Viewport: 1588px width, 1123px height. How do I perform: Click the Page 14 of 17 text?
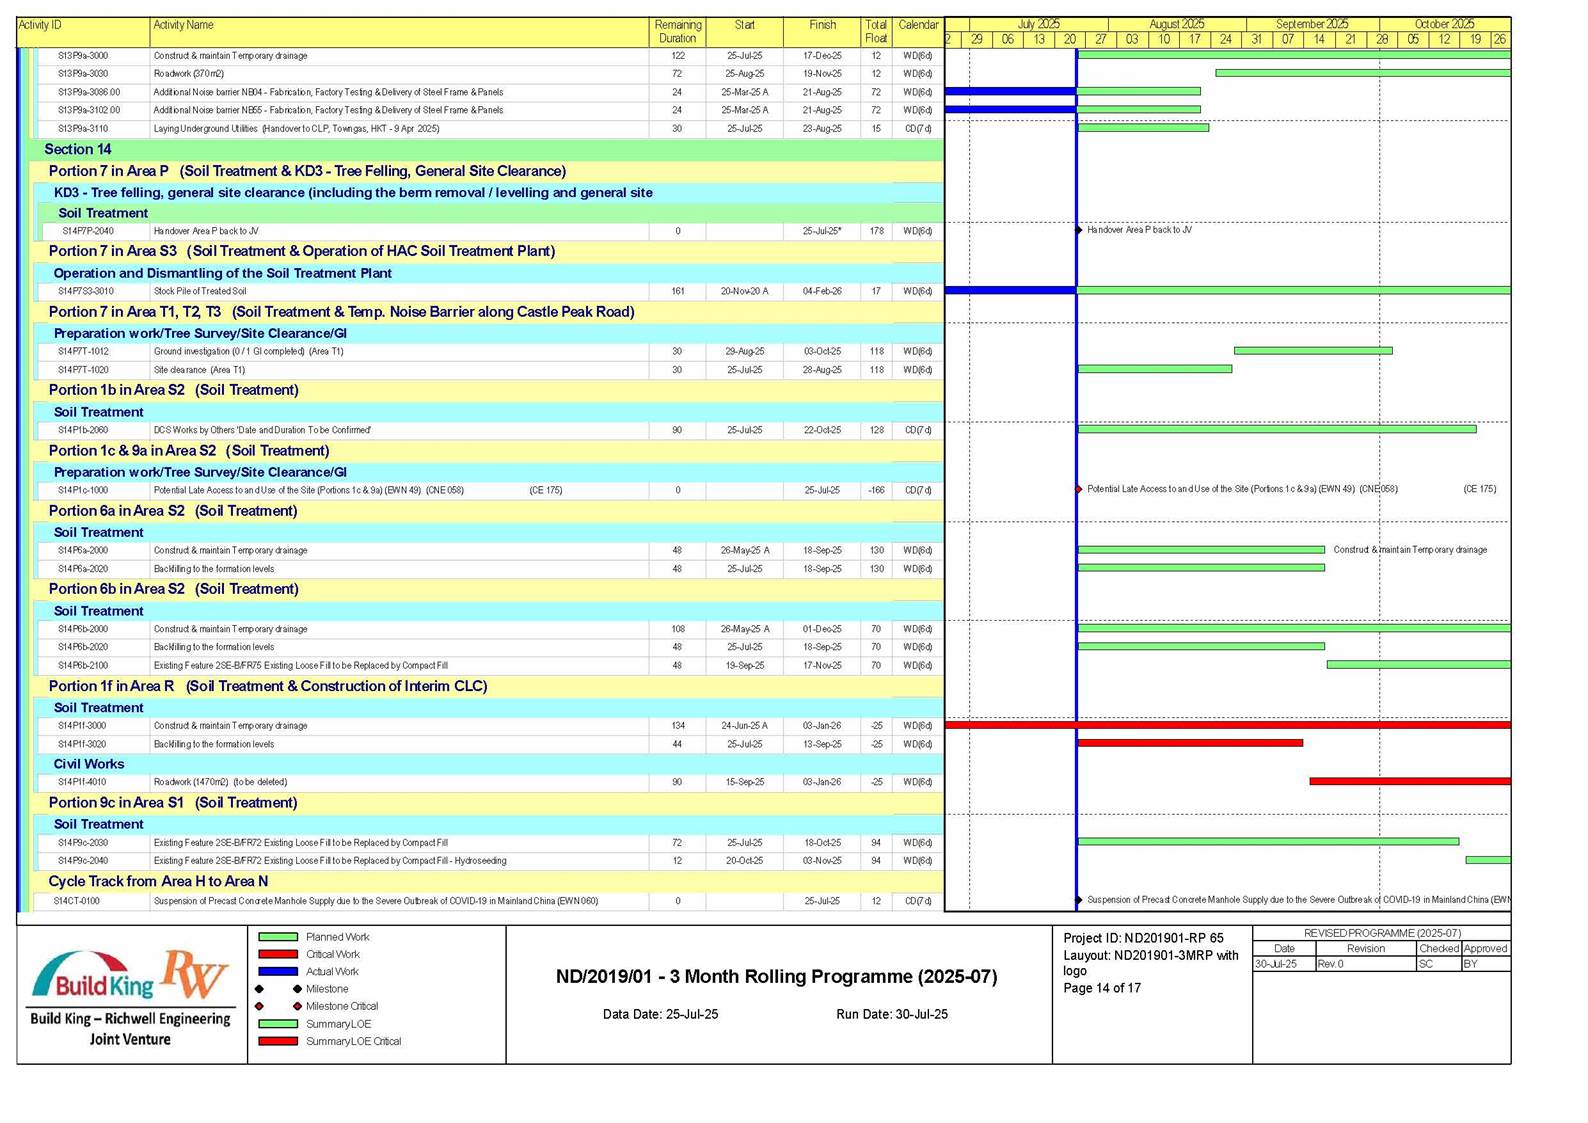point(1102,988)
